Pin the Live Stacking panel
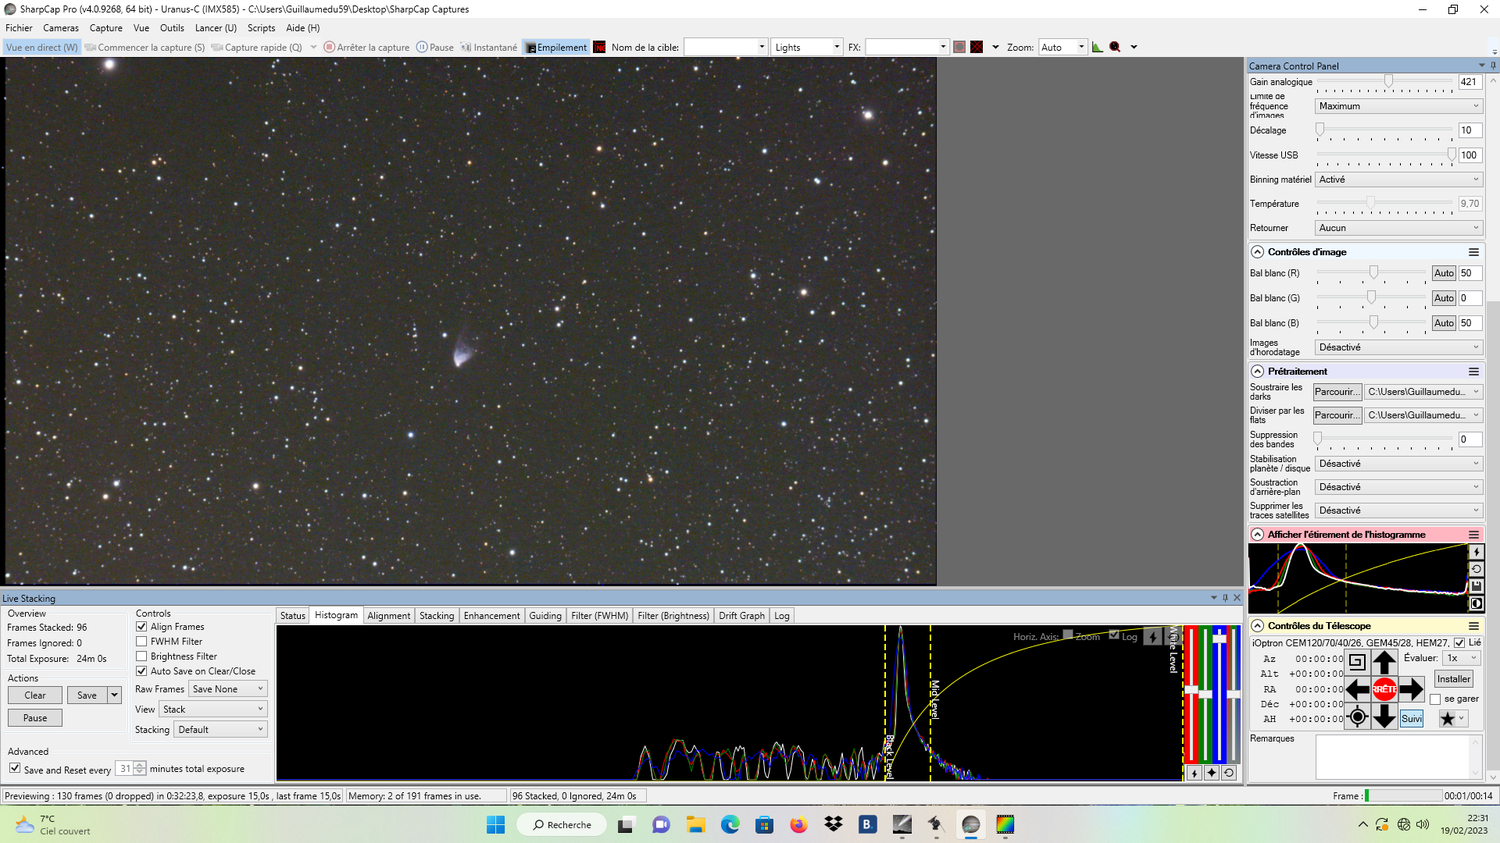 point(1225,598)
